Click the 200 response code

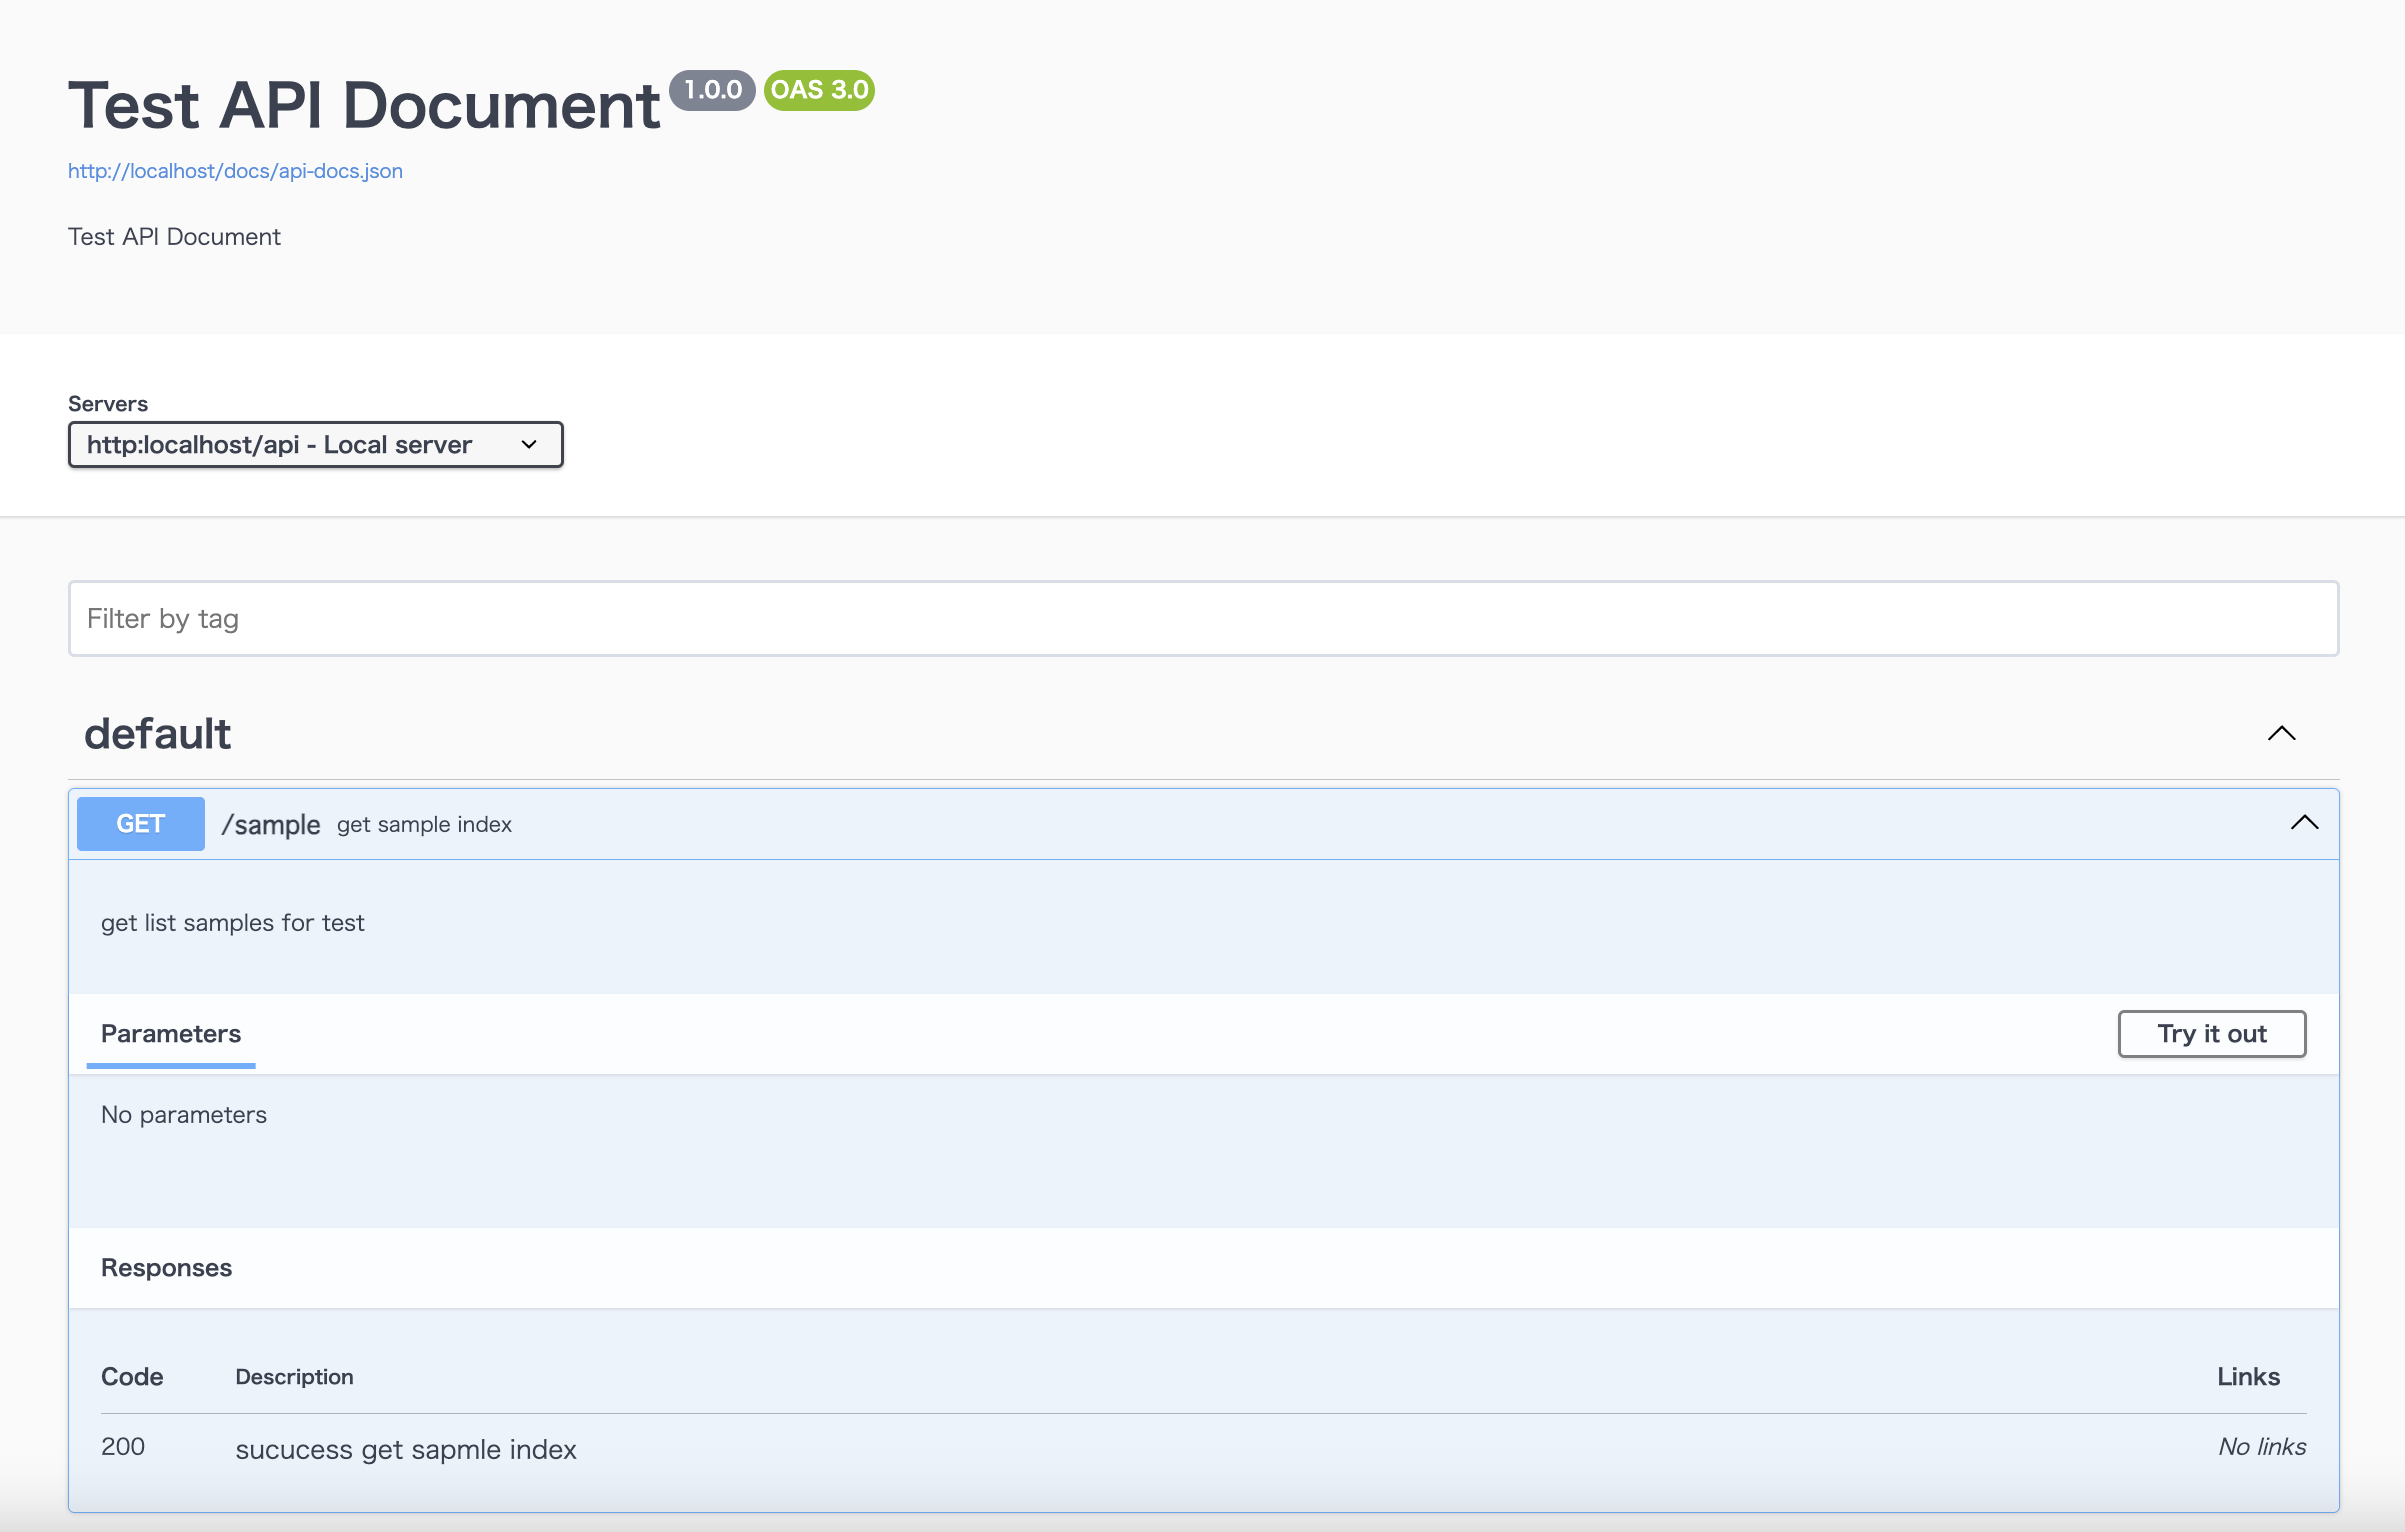point(123,1446)
